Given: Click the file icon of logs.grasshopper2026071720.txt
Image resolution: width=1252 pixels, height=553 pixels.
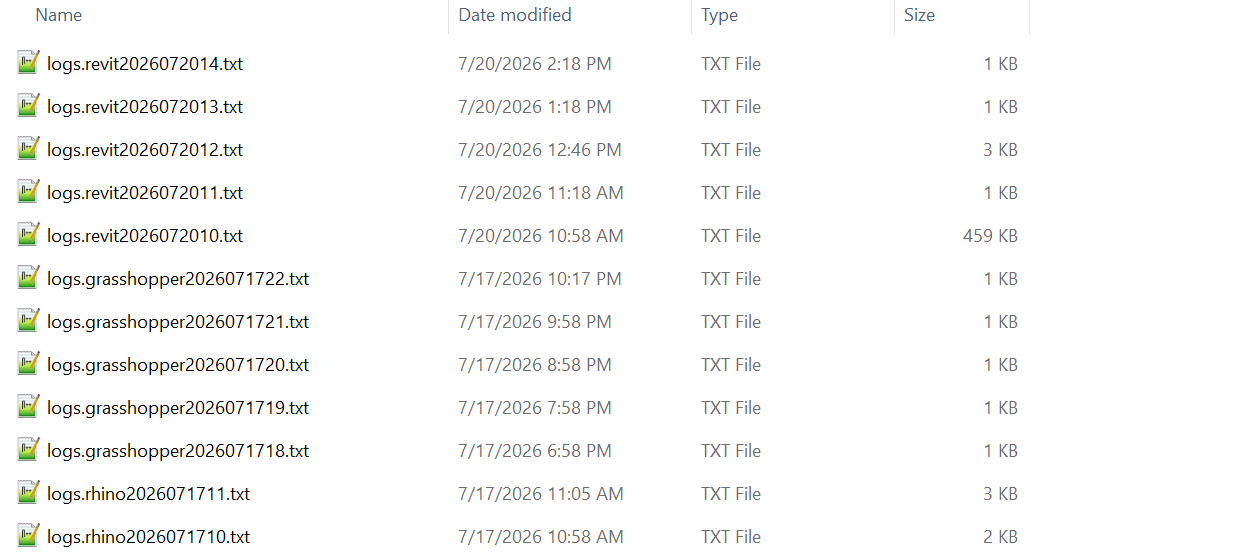Looking at the screenshot, I should (28, 364).
